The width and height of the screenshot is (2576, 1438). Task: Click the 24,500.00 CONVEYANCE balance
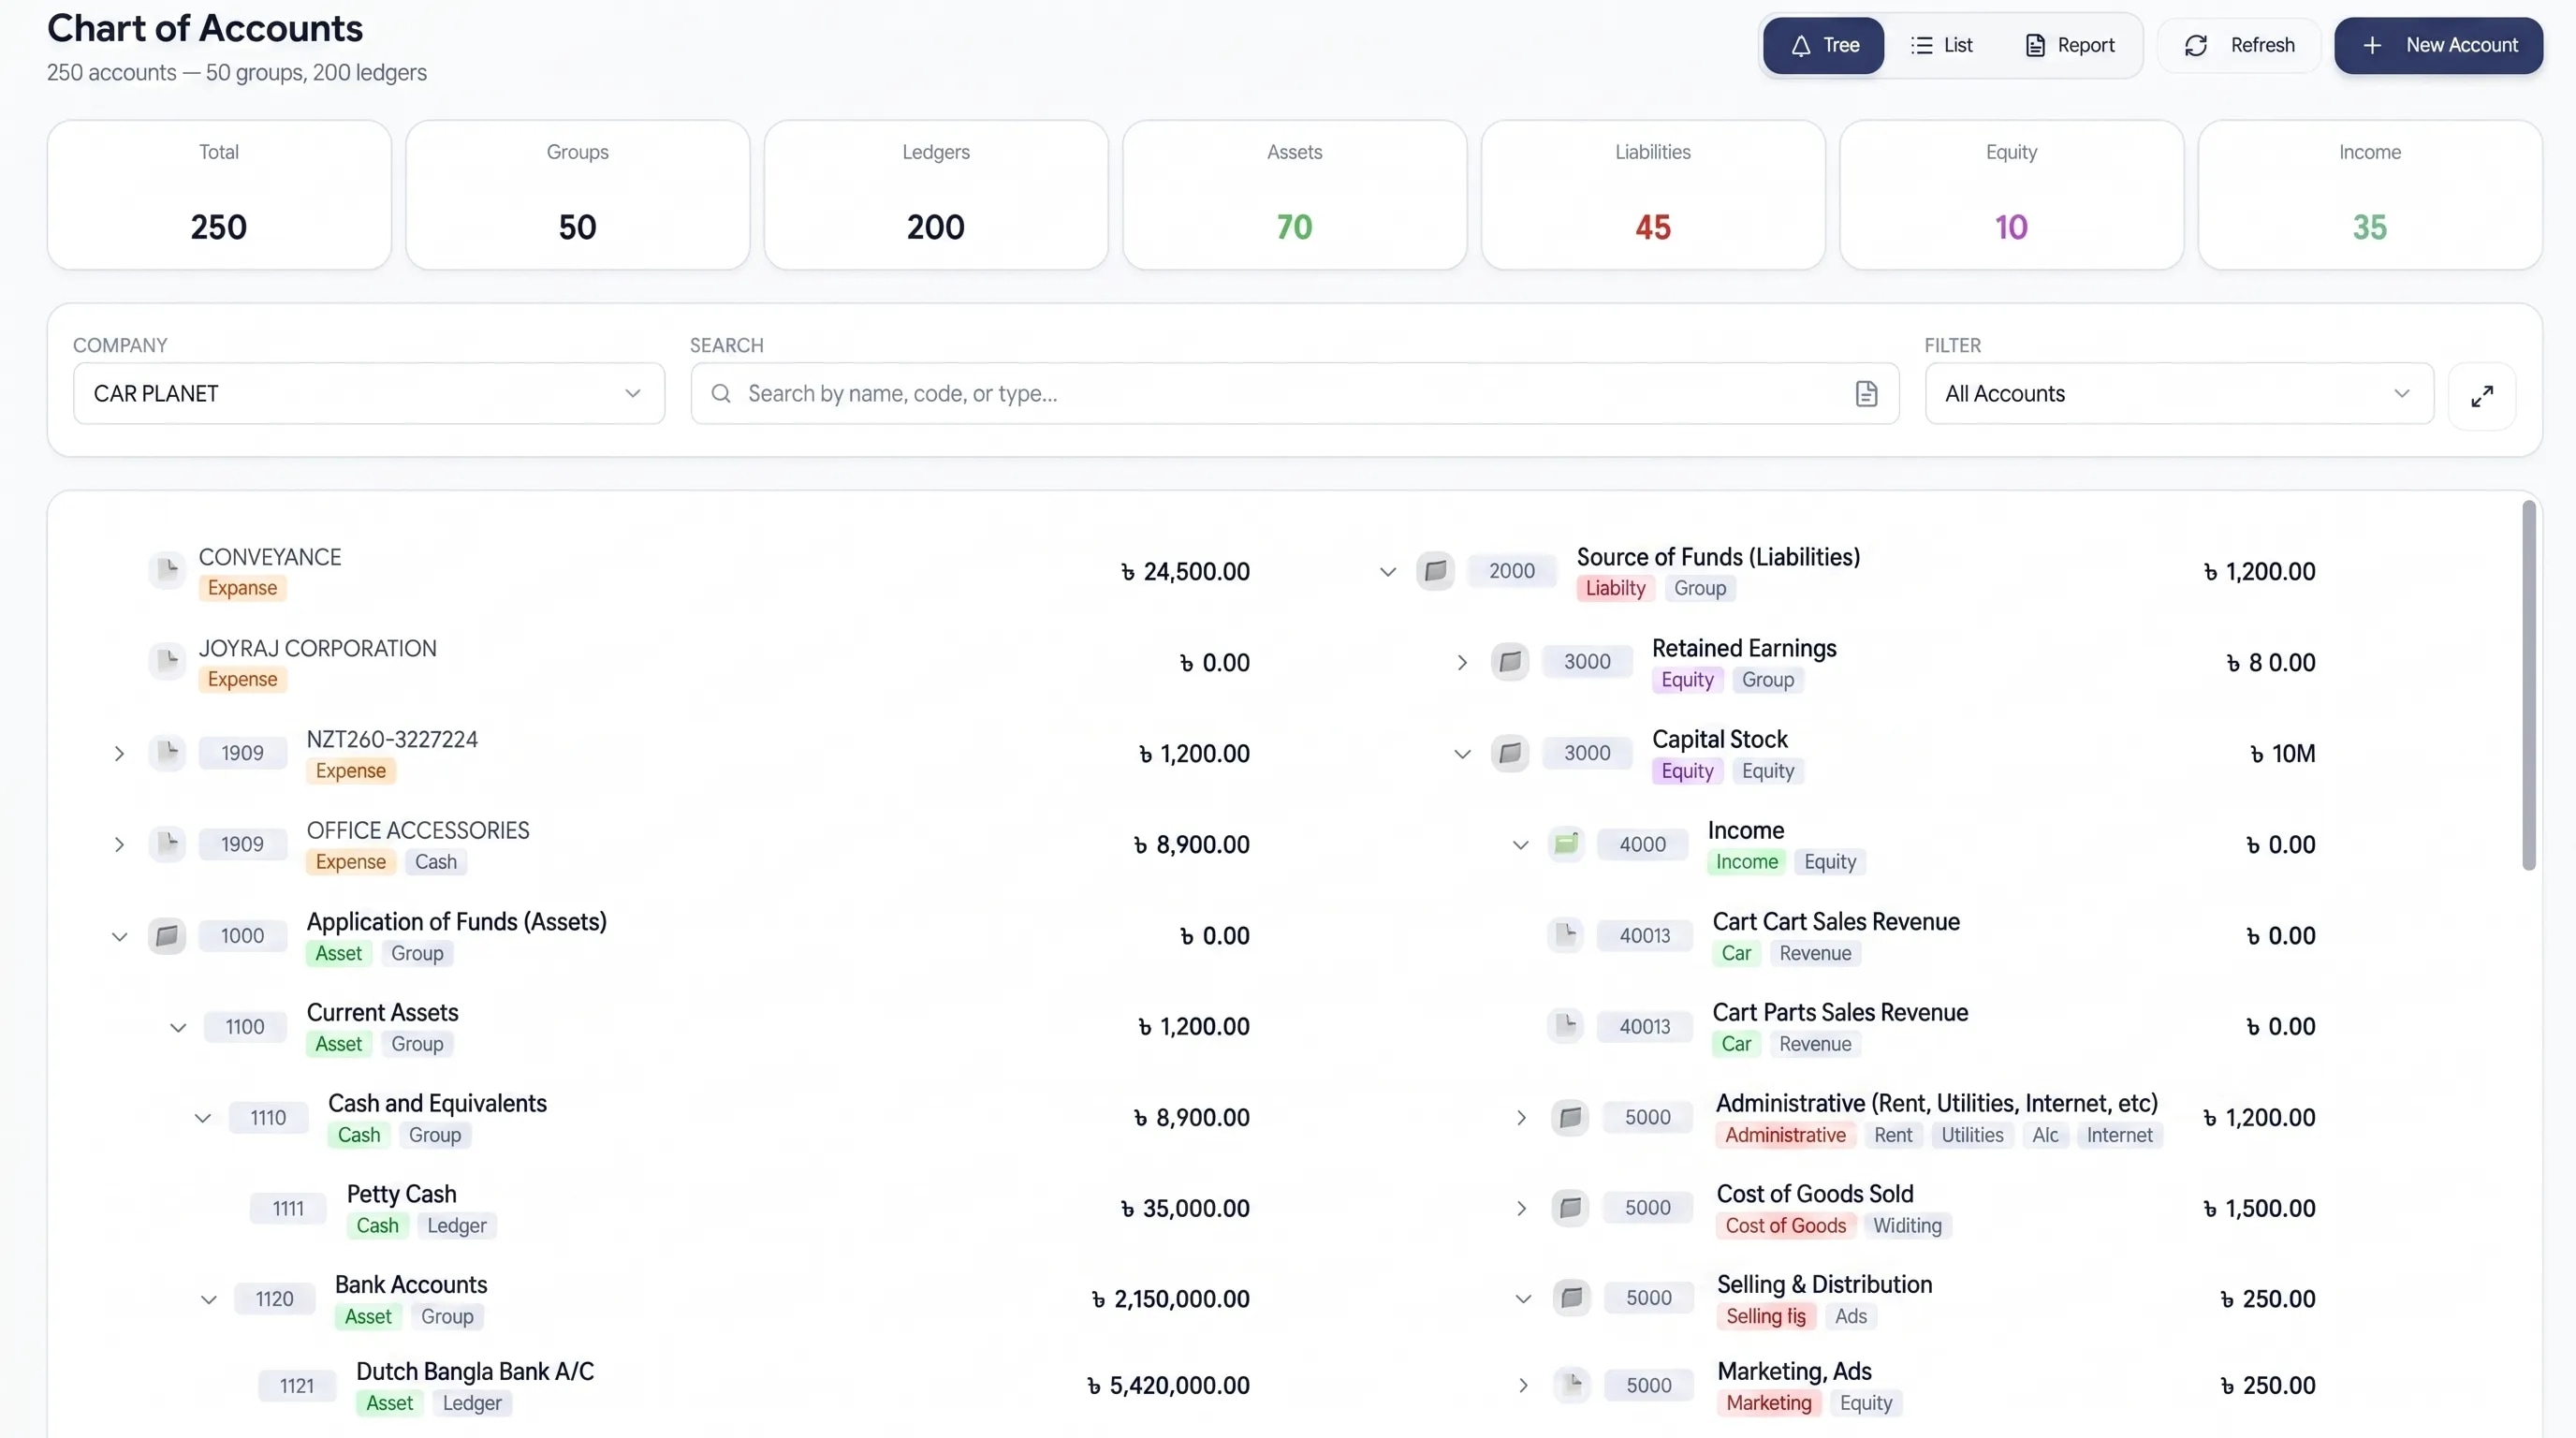1185,571
